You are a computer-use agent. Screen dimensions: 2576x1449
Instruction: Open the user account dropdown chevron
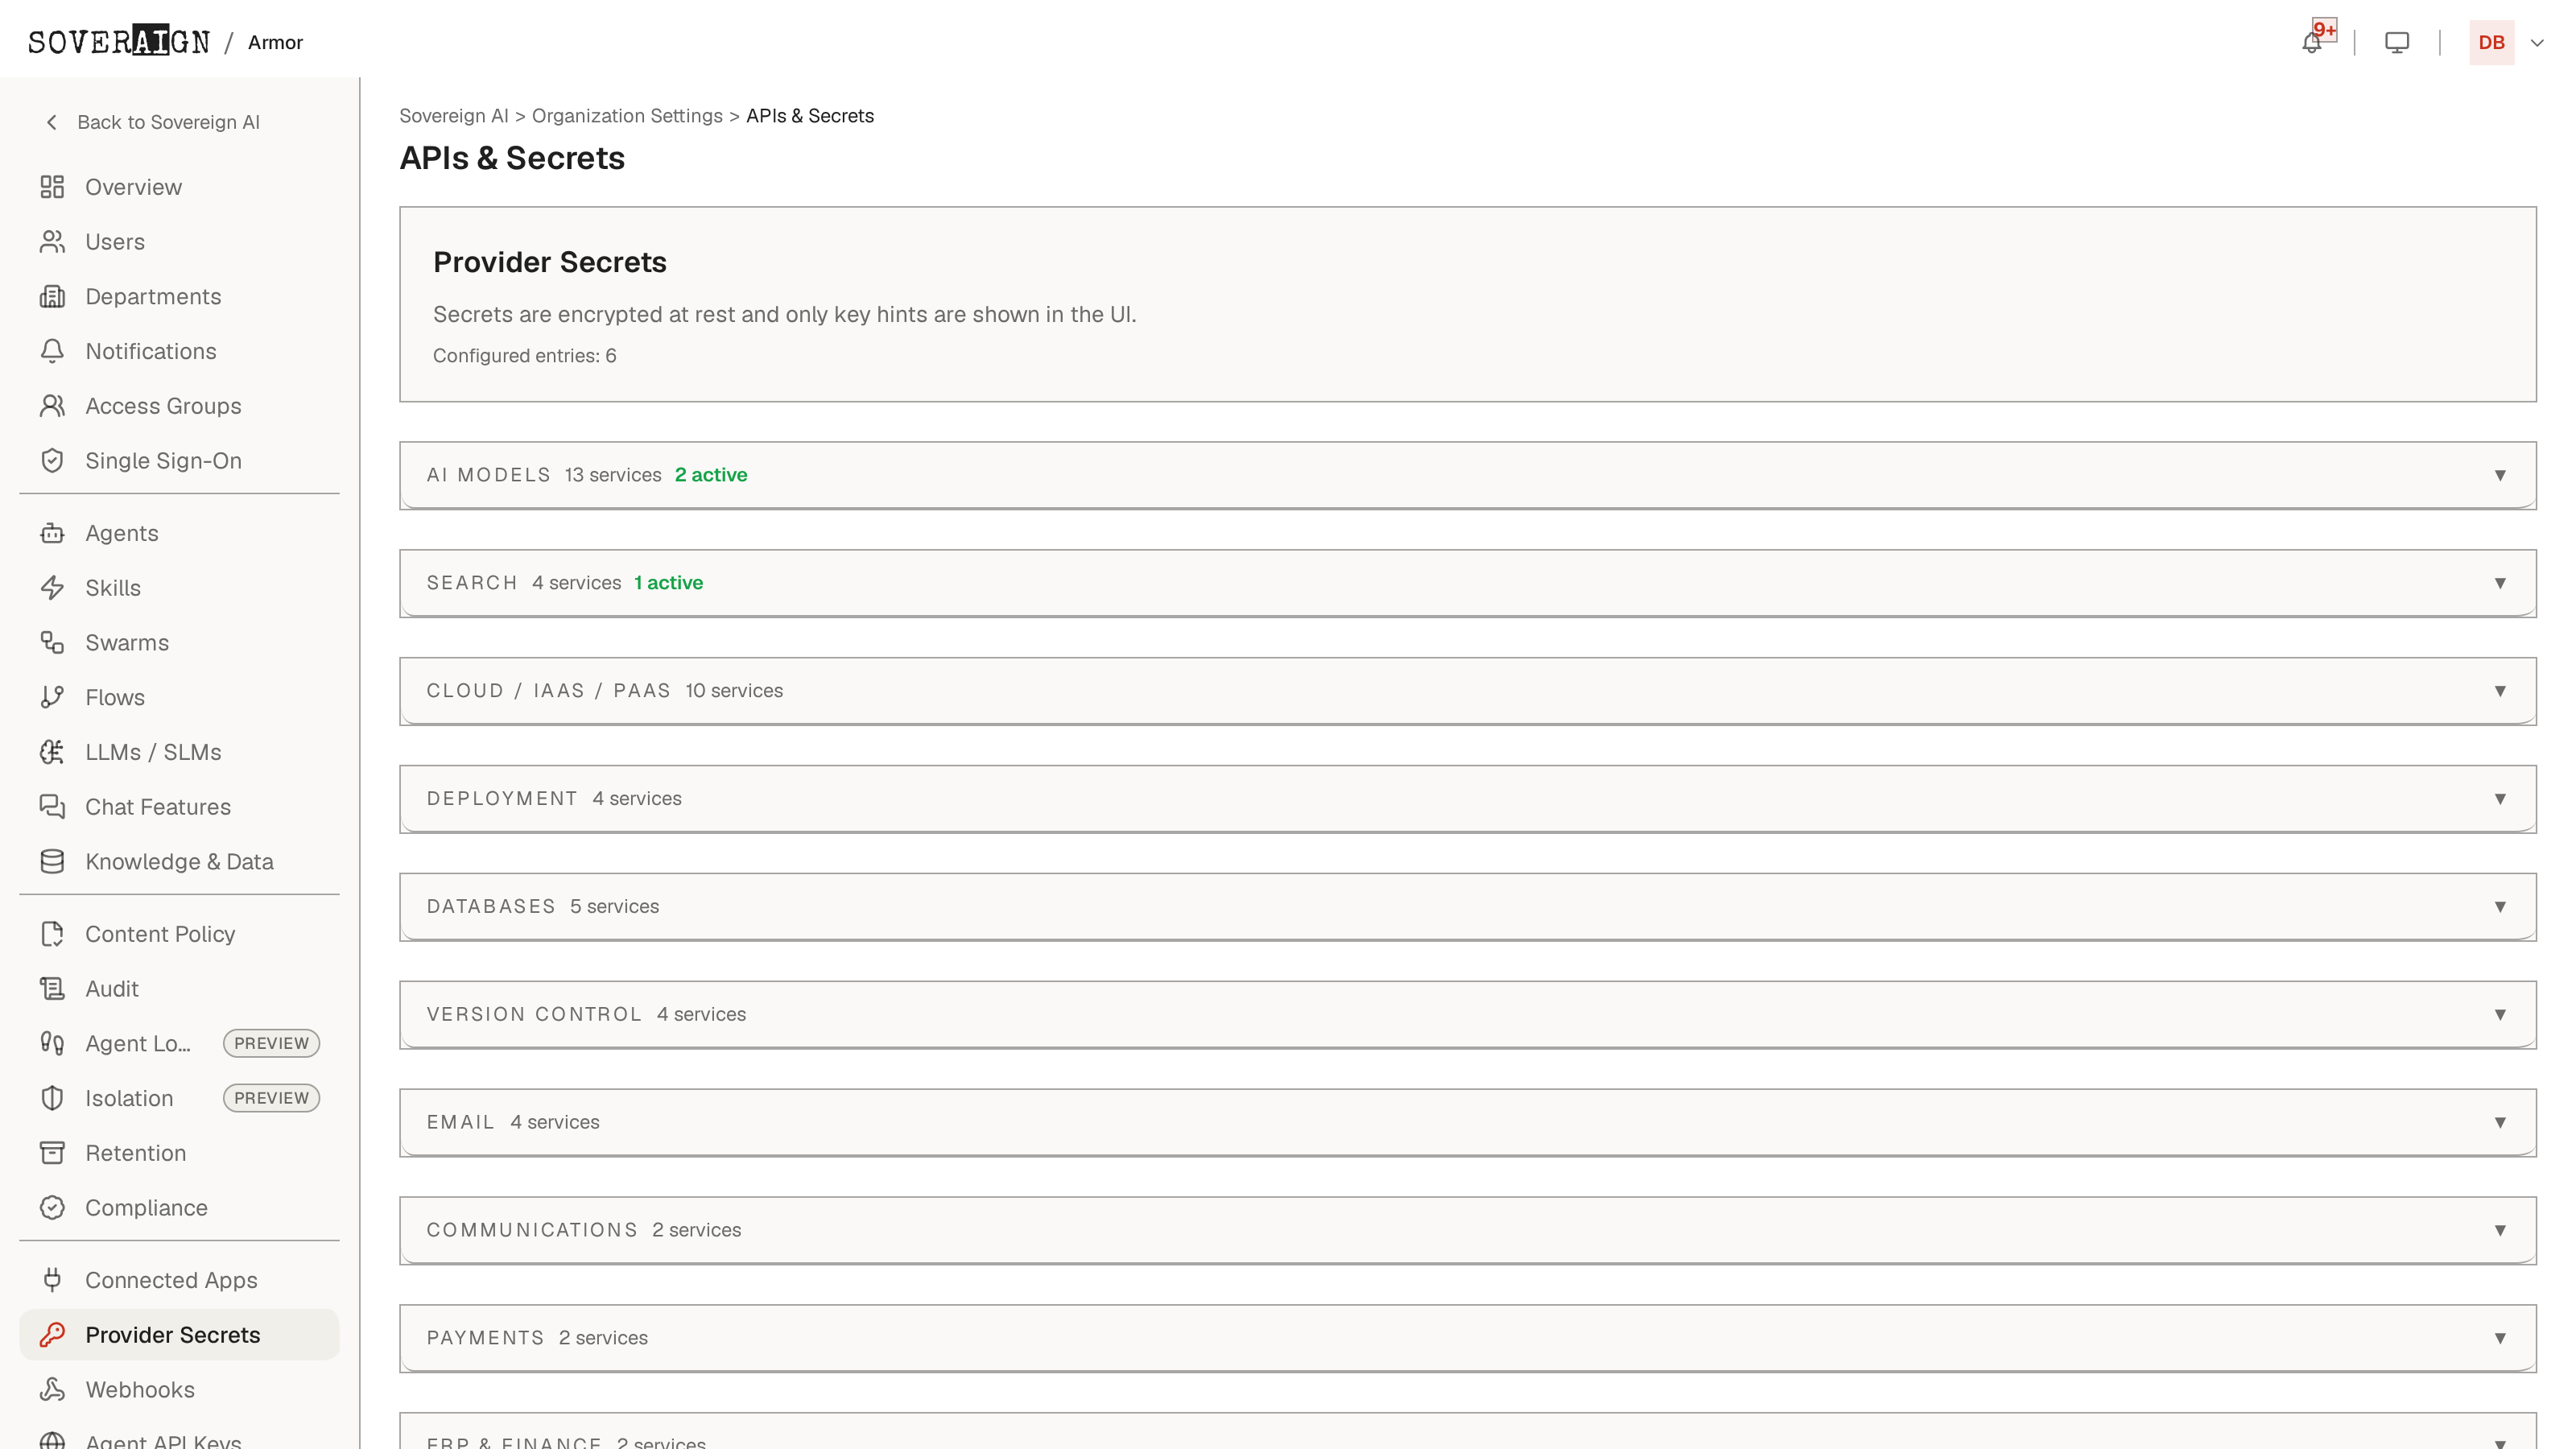[x=2537, y=43]
